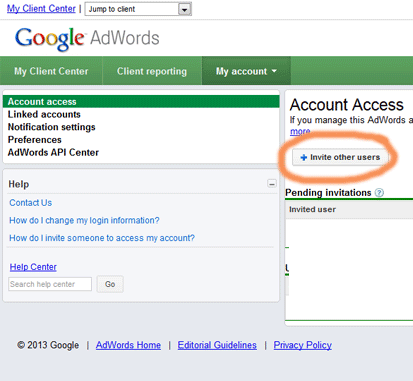Click the Account Access page heading
Image resolution: width=413 pixels, height=381 pixels.
pyautogui.click(x=347, y=105)
